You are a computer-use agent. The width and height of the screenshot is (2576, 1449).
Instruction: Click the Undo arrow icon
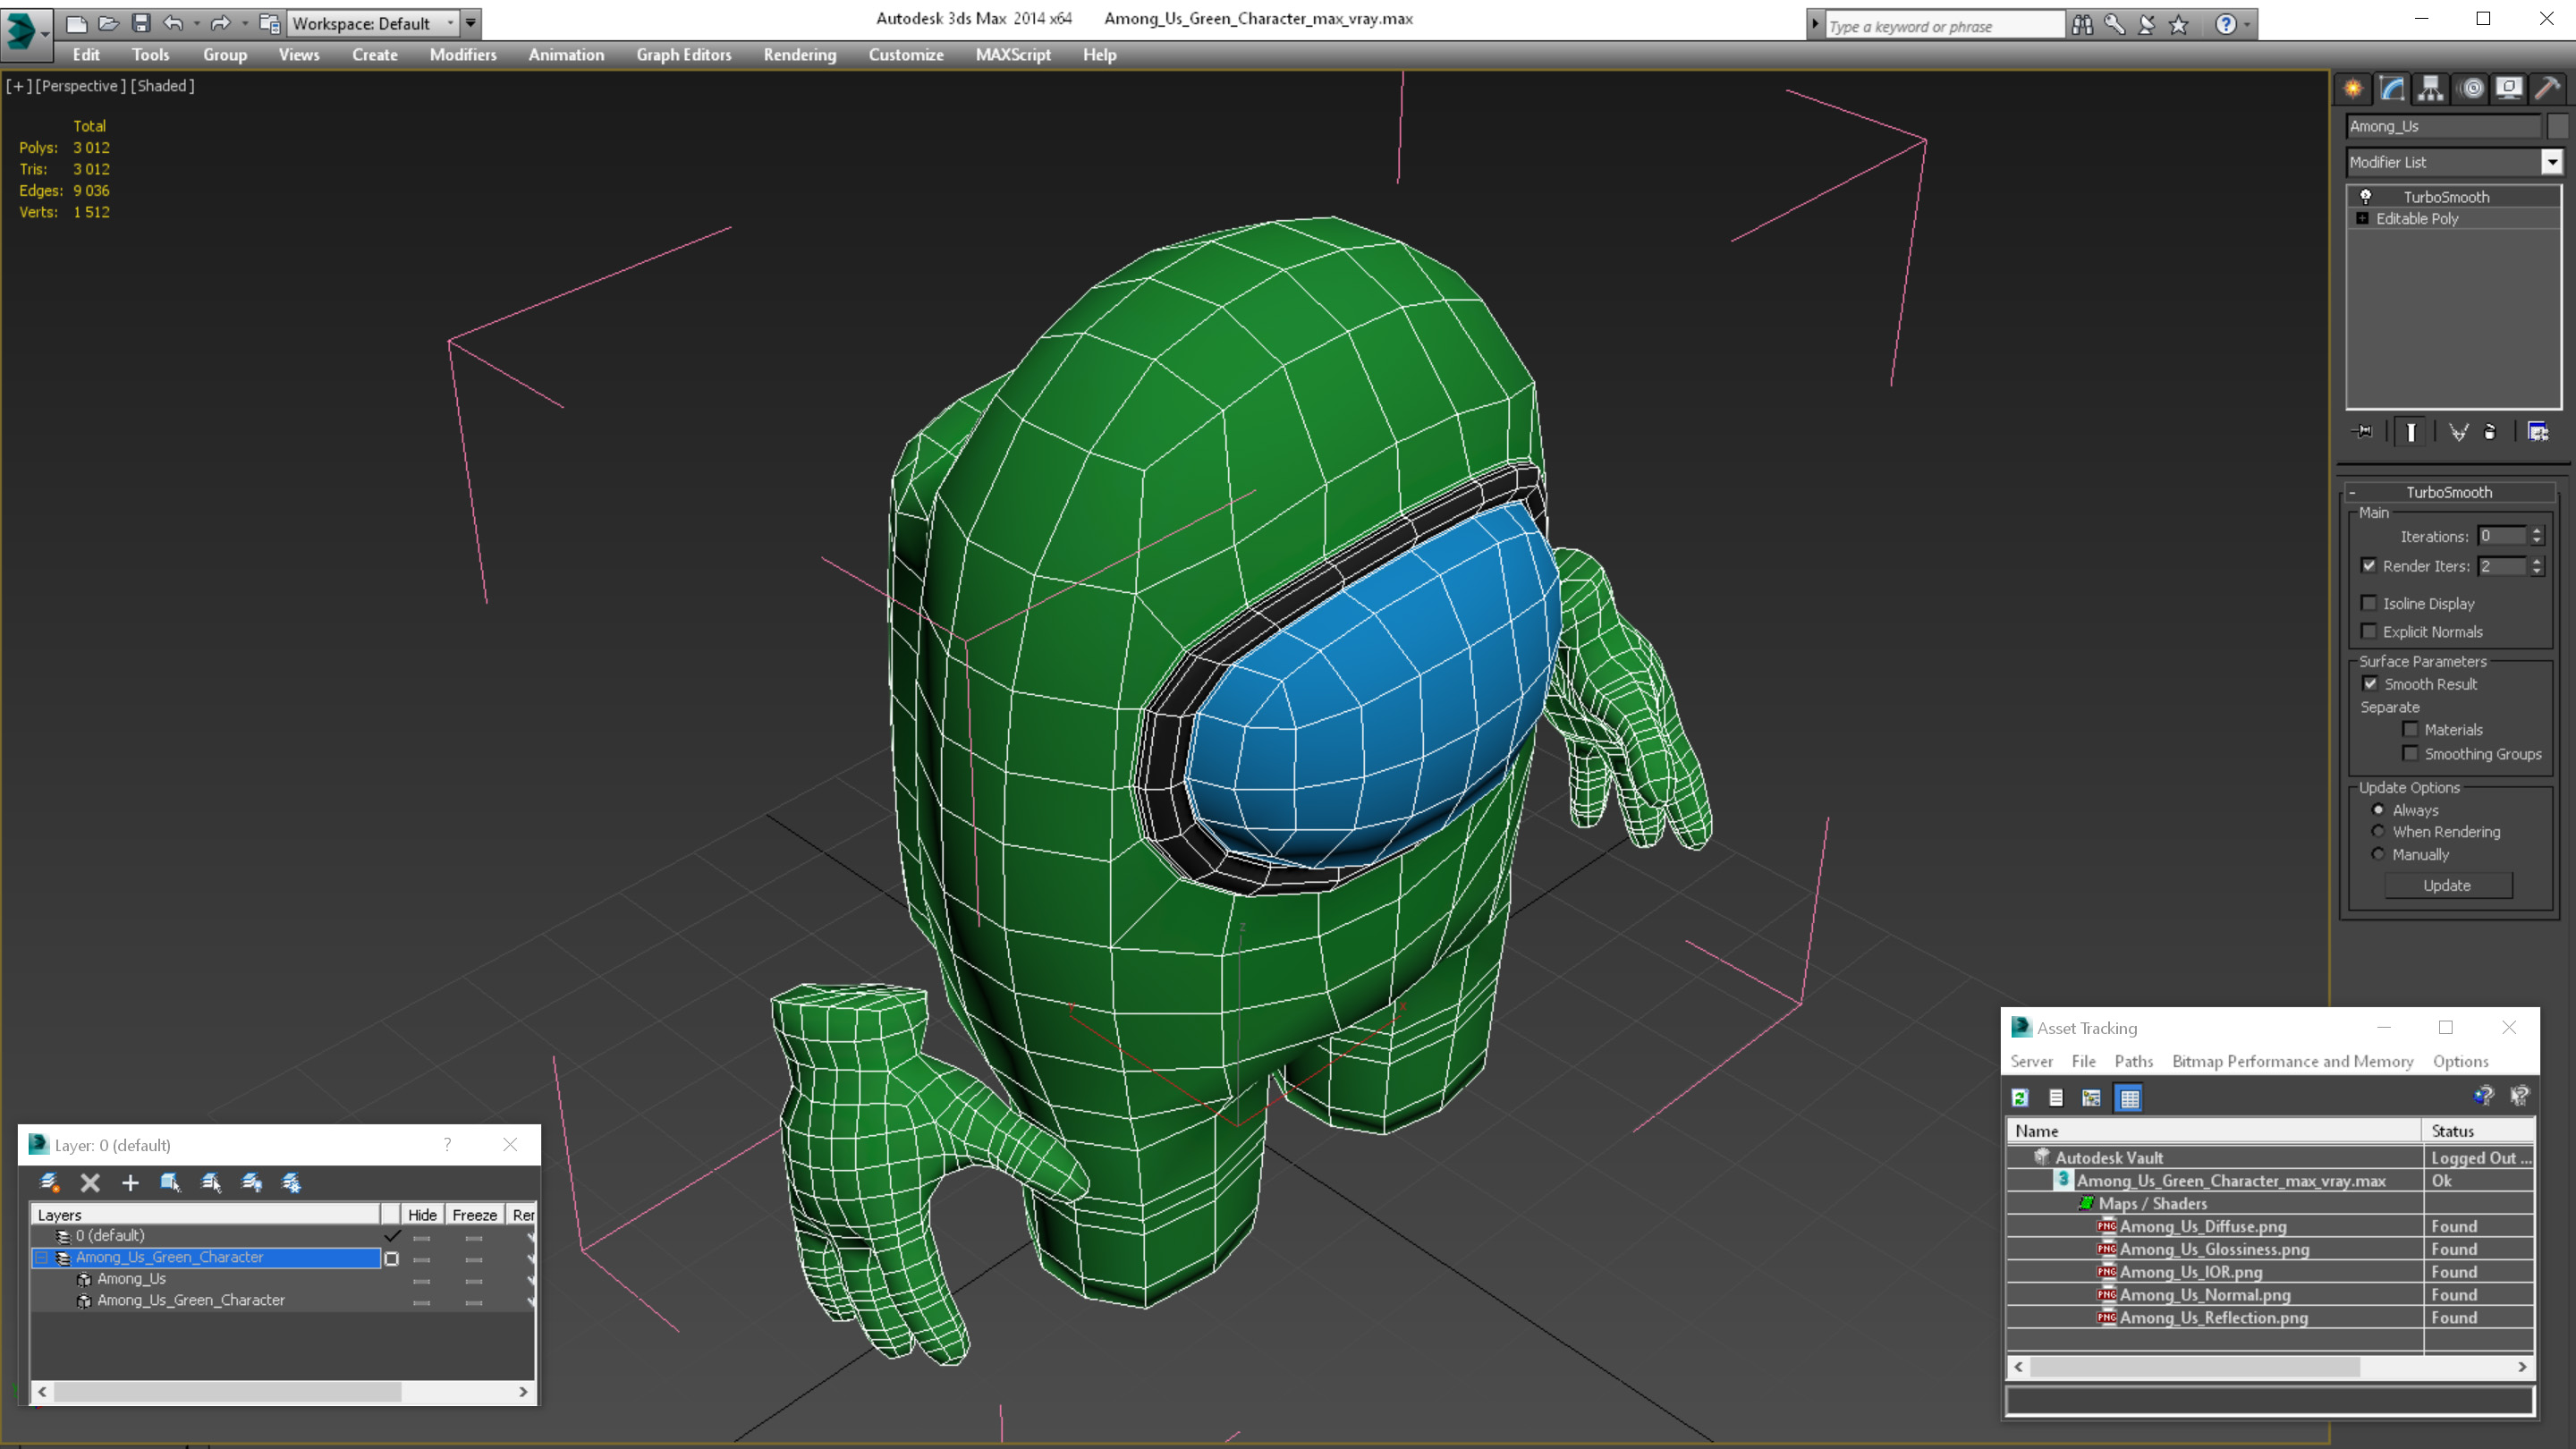173,23
